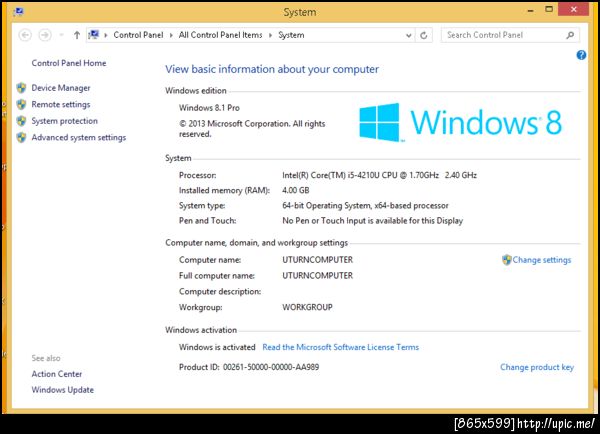
Task: Open Remote settings
Action: pyautogui.click(x=61, y=104)
